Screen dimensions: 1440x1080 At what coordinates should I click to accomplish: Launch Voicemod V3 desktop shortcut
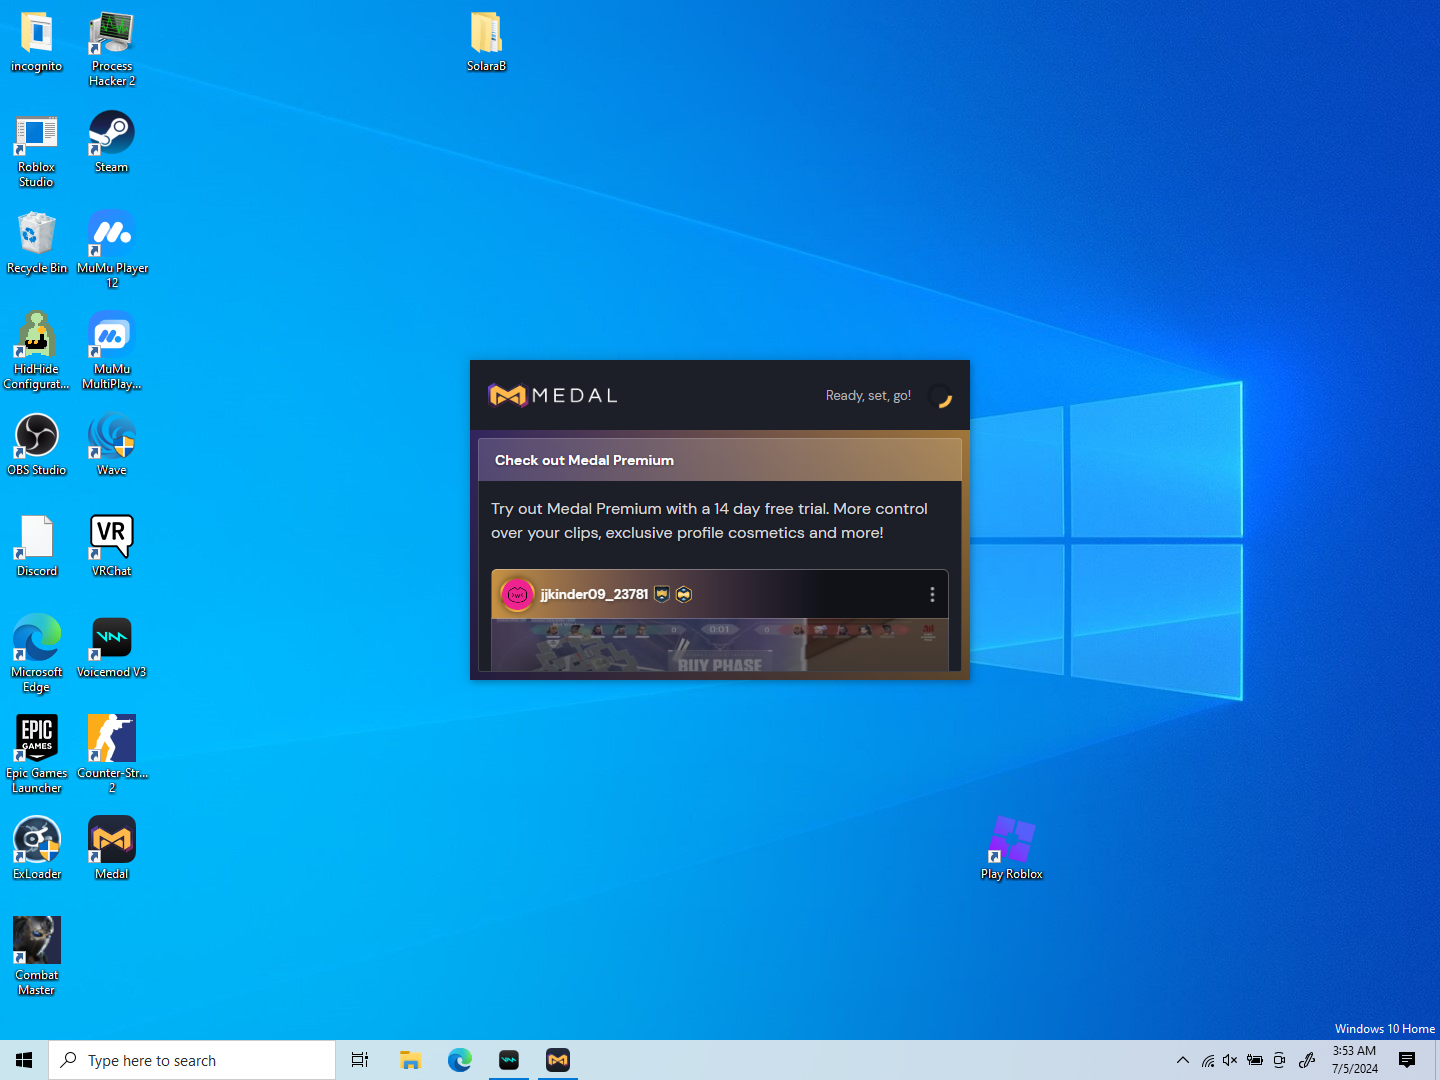point(112,647)
